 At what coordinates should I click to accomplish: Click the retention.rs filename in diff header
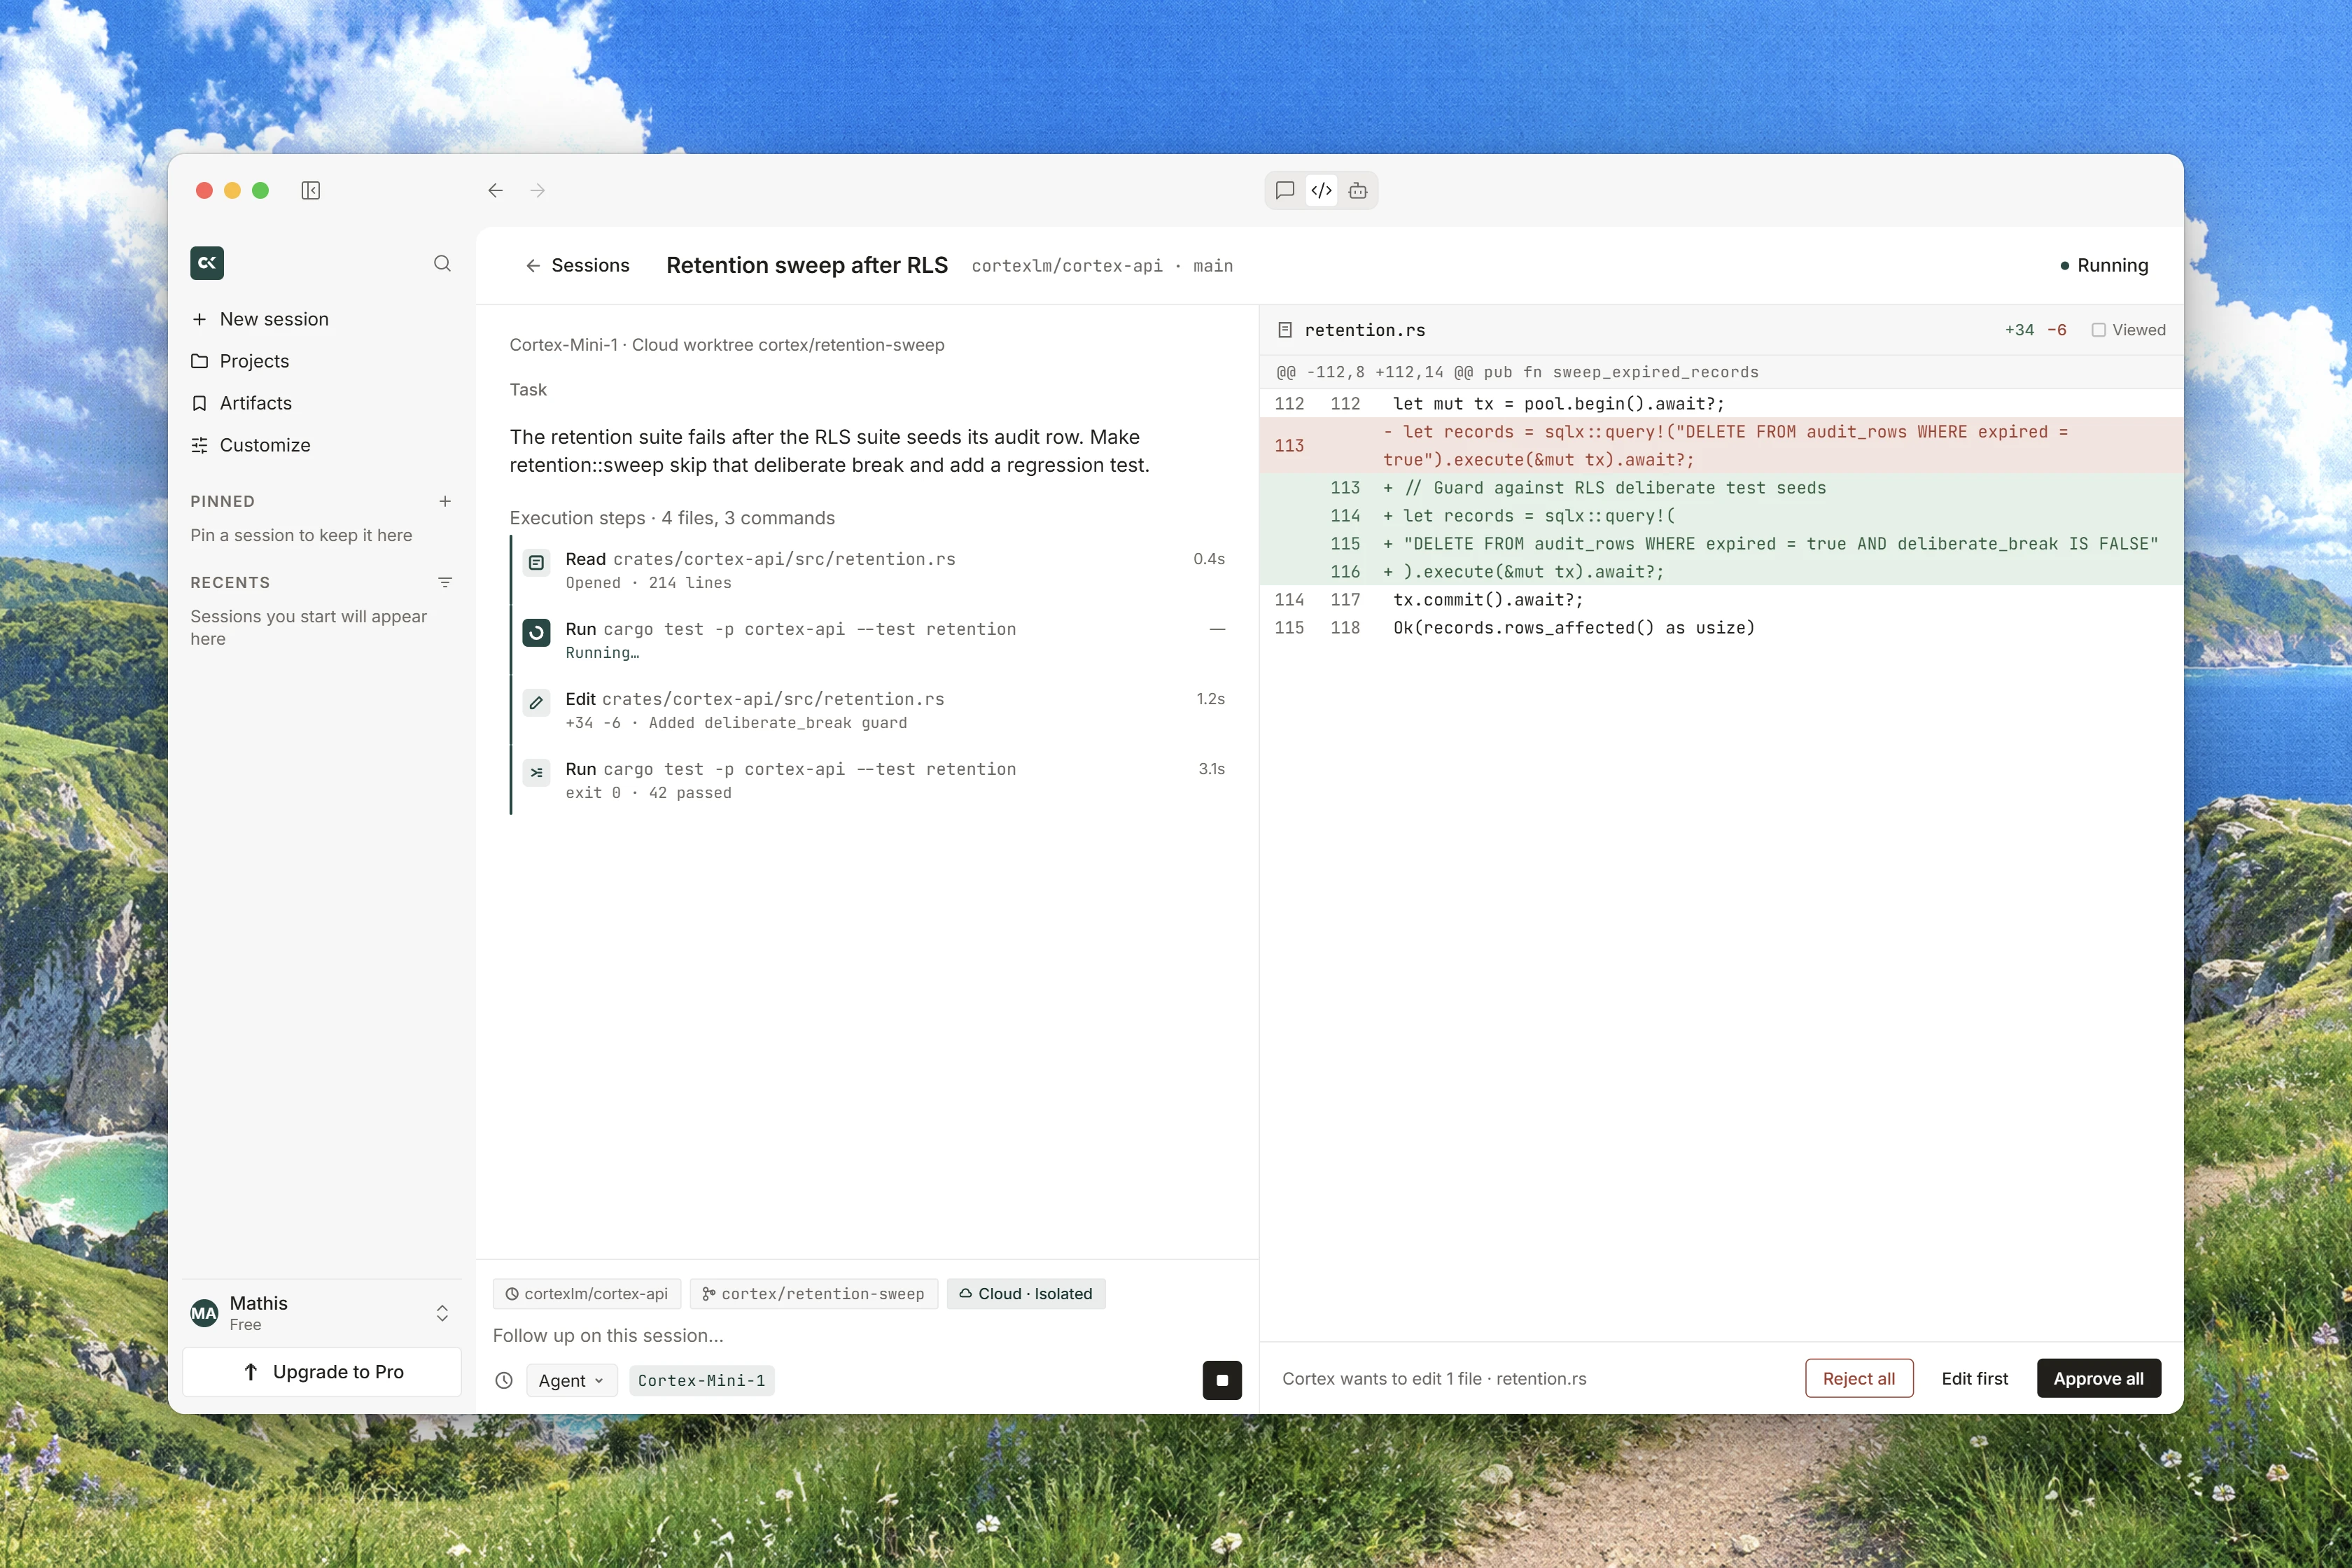(1365, 330)
